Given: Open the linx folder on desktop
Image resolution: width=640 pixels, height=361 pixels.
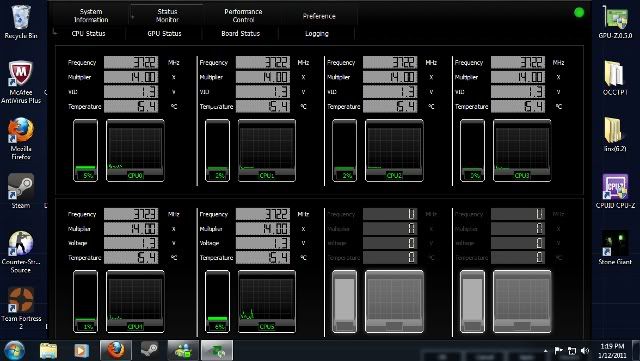Looking at the screenshot, I should coord(615,135).
